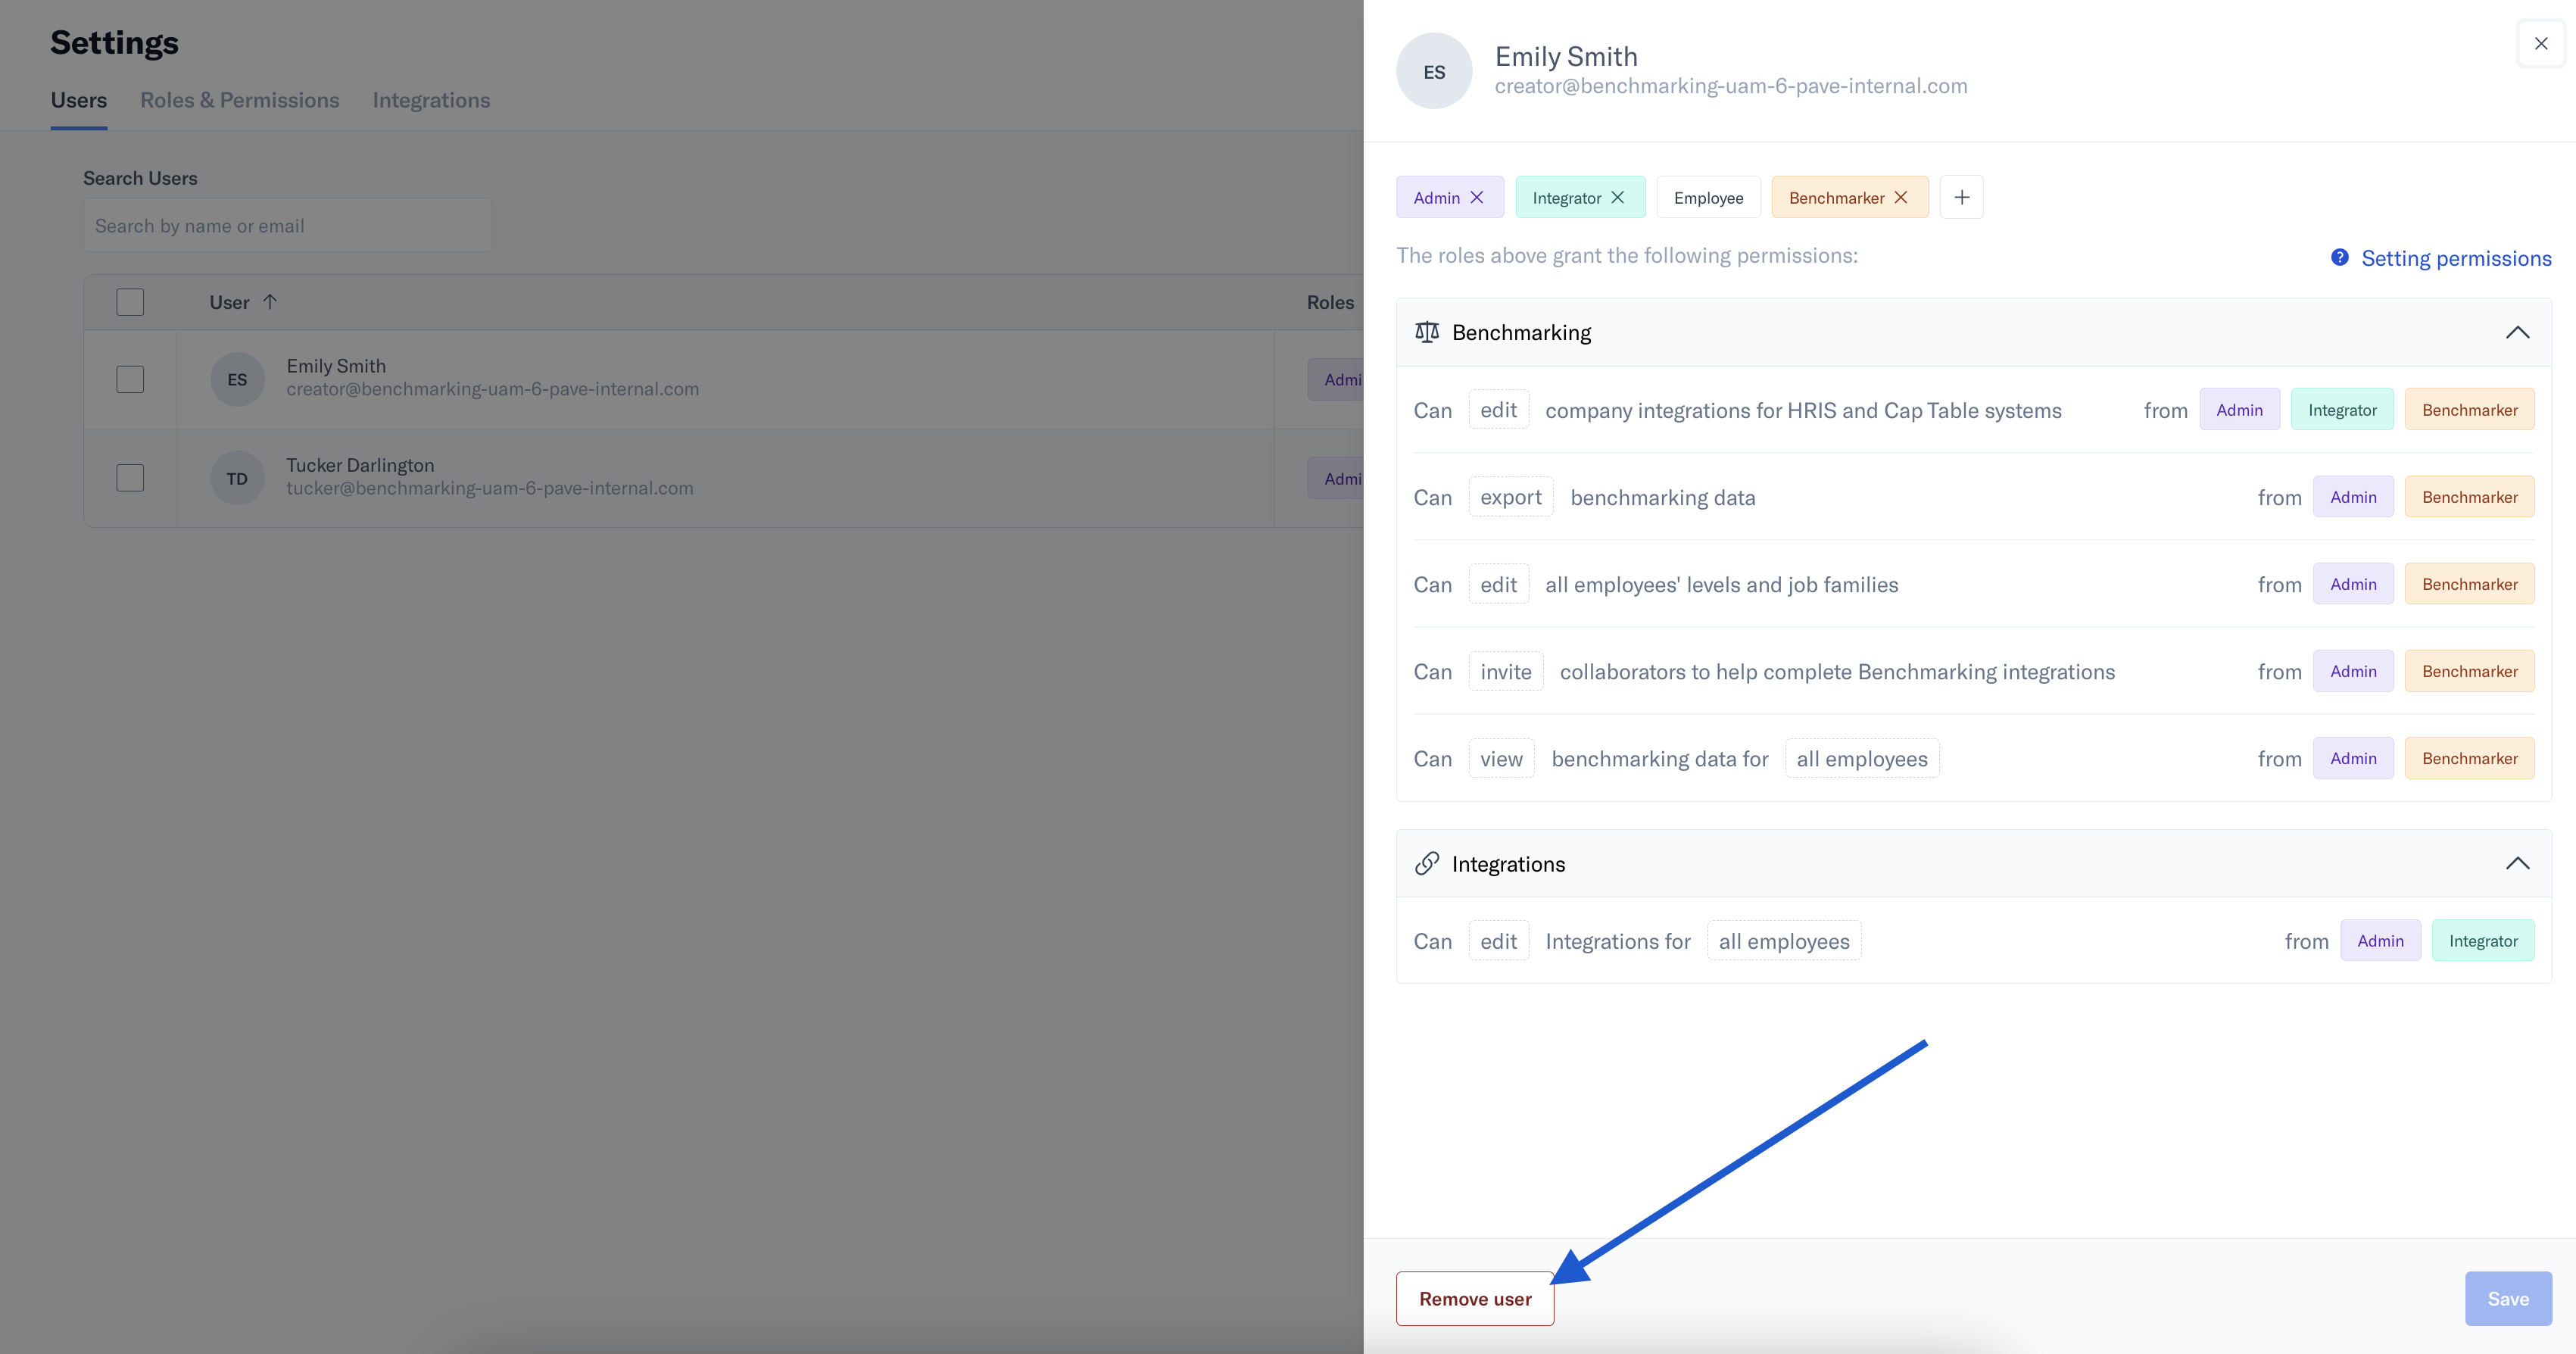Click the Remove user button
Viewport: 2576px width, 1354px height.
[1474, 1298]
